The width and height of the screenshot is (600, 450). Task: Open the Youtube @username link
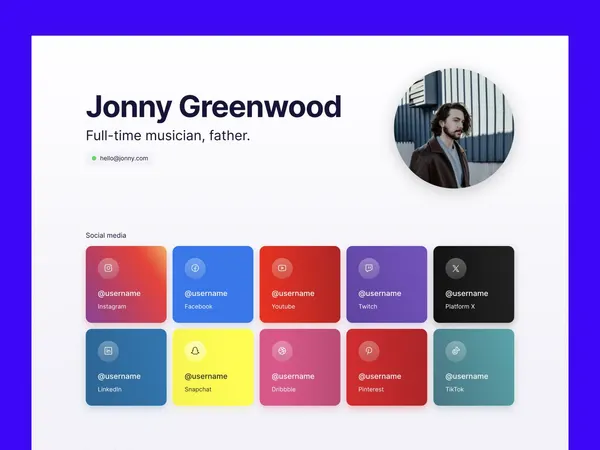293,293
